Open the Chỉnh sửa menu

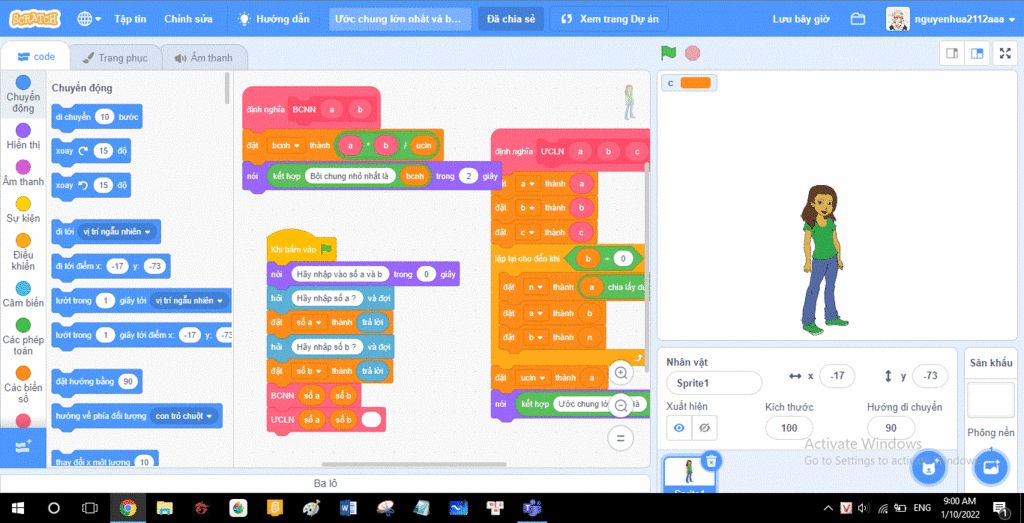point(188,19)
